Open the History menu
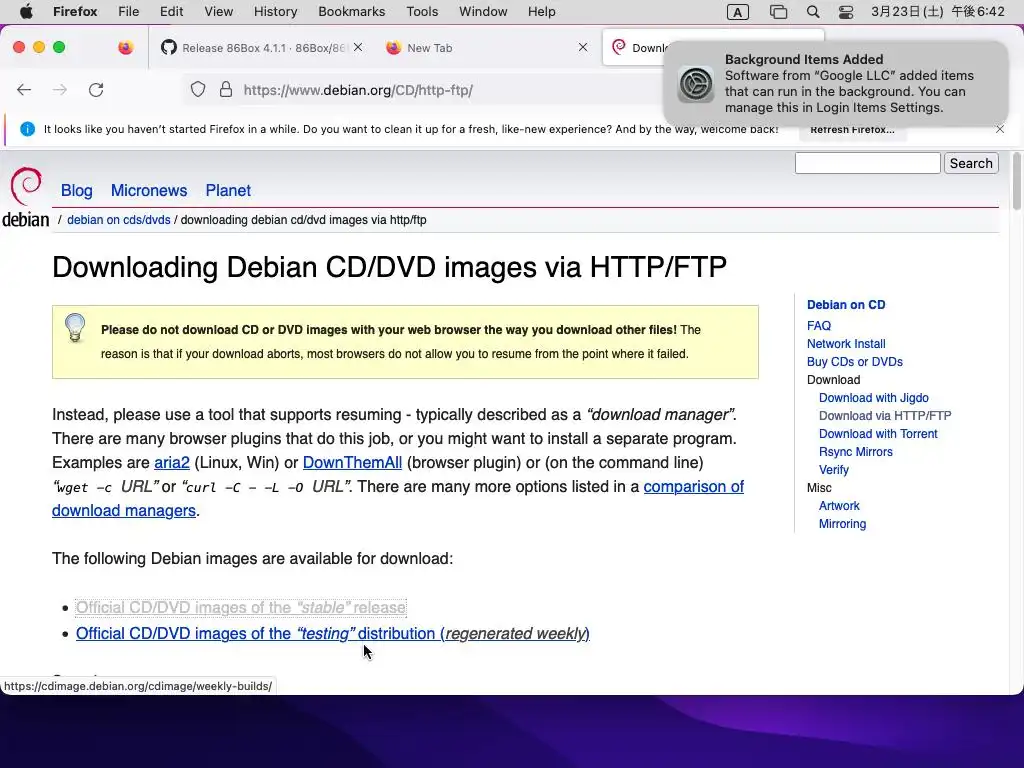The image size is (1024, 768). click(x=276, y=12)
